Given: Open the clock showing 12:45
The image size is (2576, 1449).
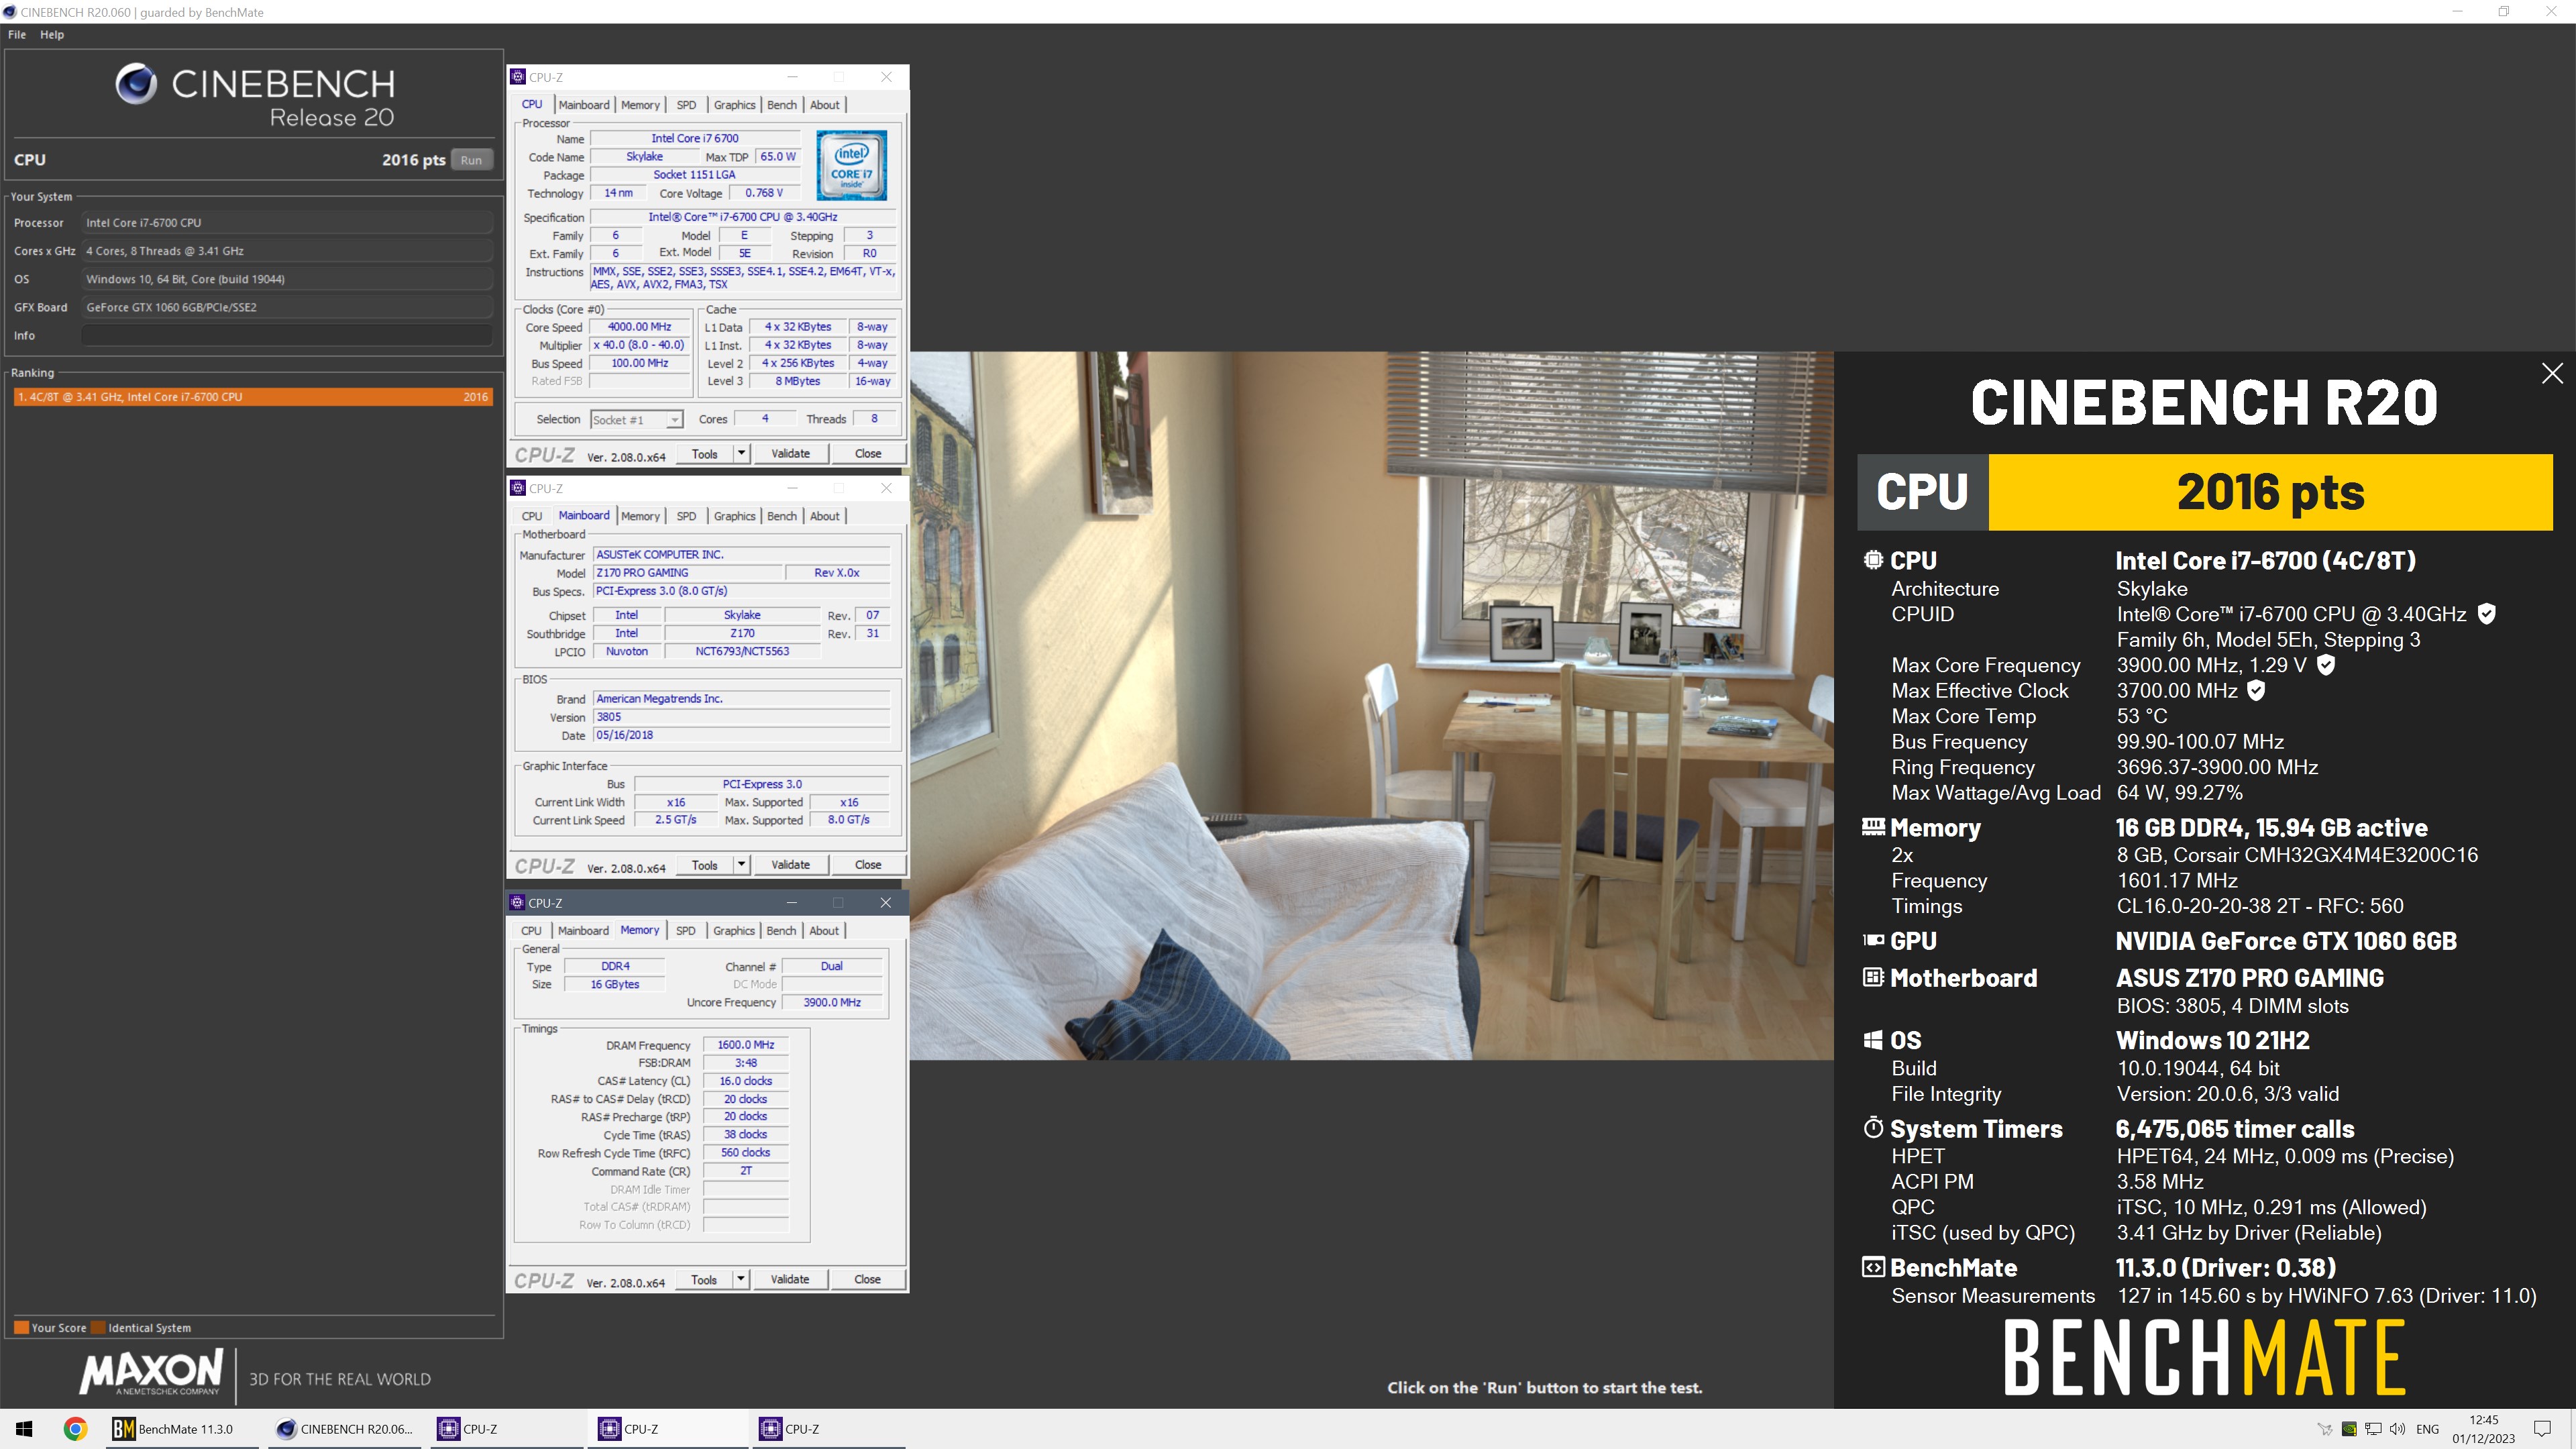Looking at the screenshot, I should [x=2483, y=1429].
